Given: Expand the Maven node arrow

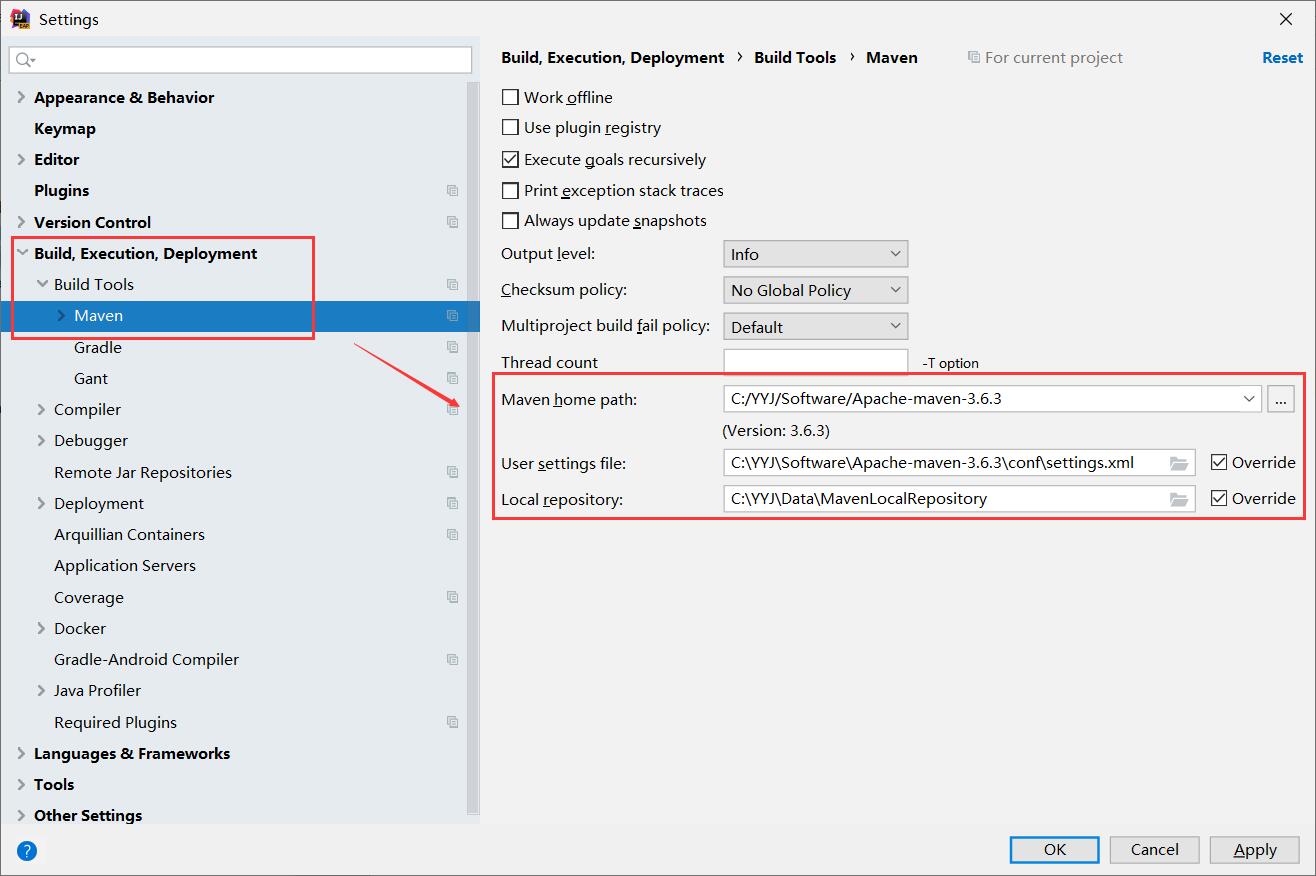Looking at the screenshot, I should (61, 315).
